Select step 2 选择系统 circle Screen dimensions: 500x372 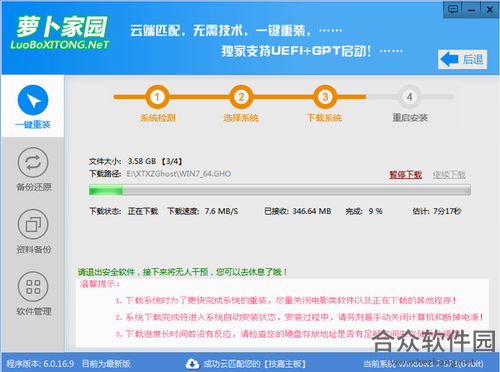pos(241,97)
